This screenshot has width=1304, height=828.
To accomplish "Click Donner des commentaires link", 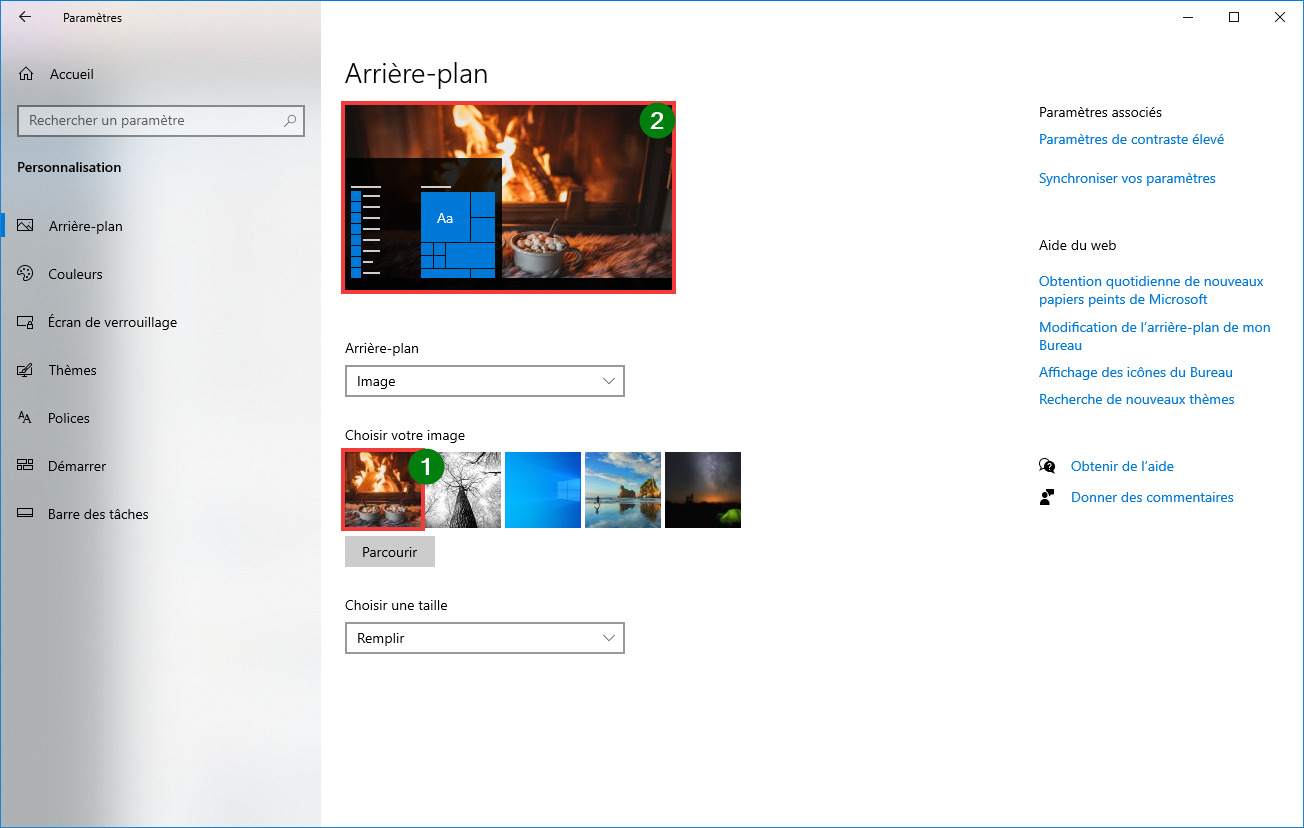I will pos(1152,497).
